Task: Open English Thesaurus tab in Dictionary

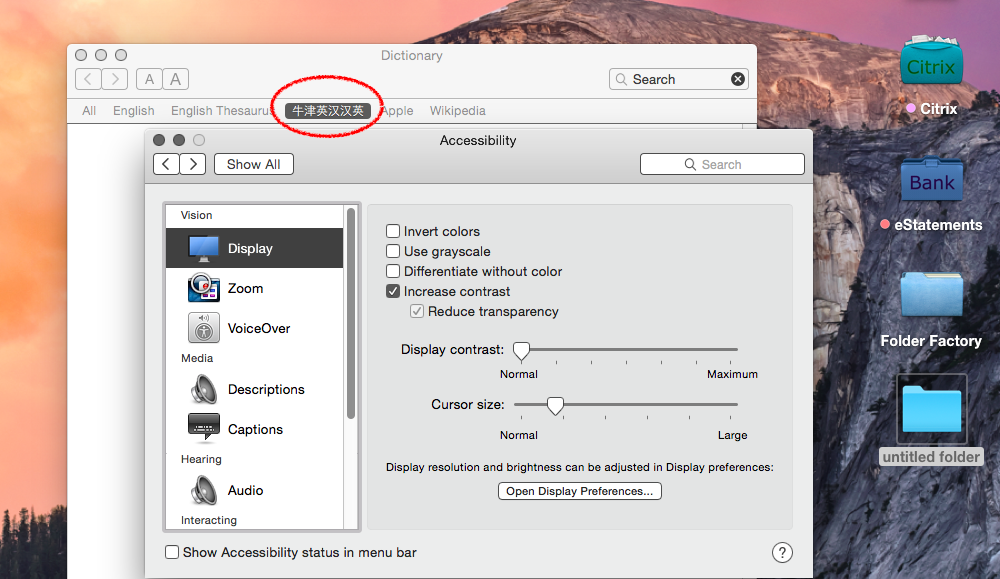Action: 221,110
